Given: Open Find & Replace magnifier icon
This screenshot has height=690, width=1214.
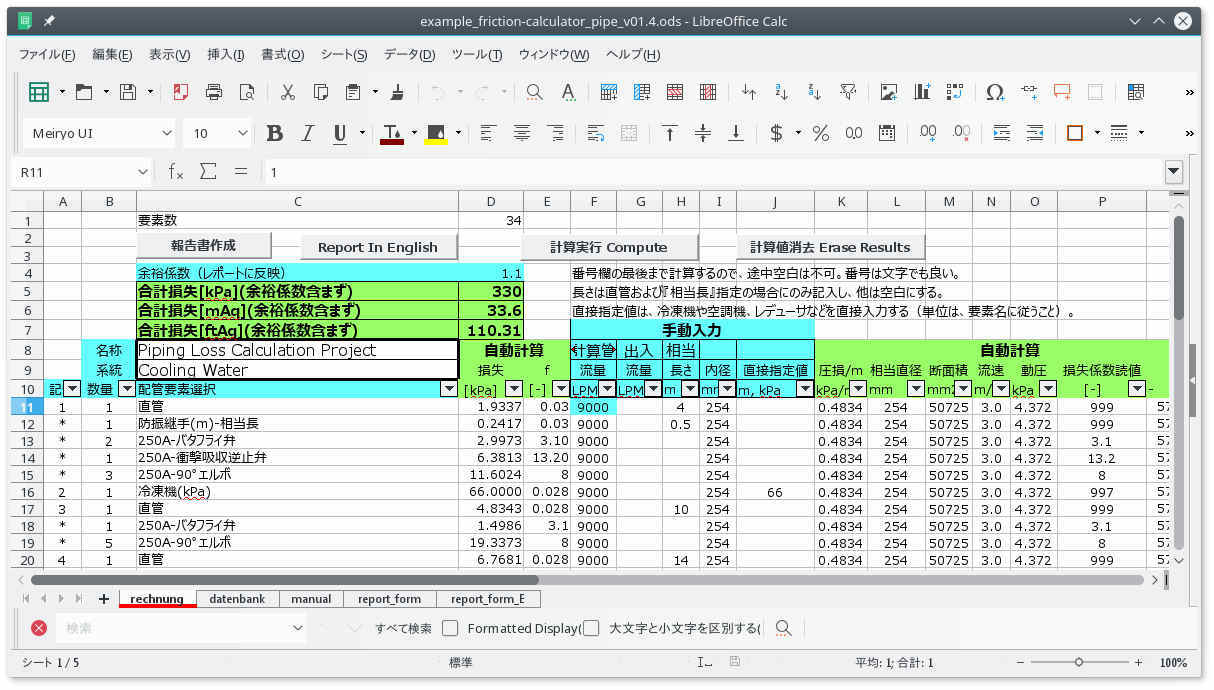Looking at the screenshot, I should click(x=535, y=92).
